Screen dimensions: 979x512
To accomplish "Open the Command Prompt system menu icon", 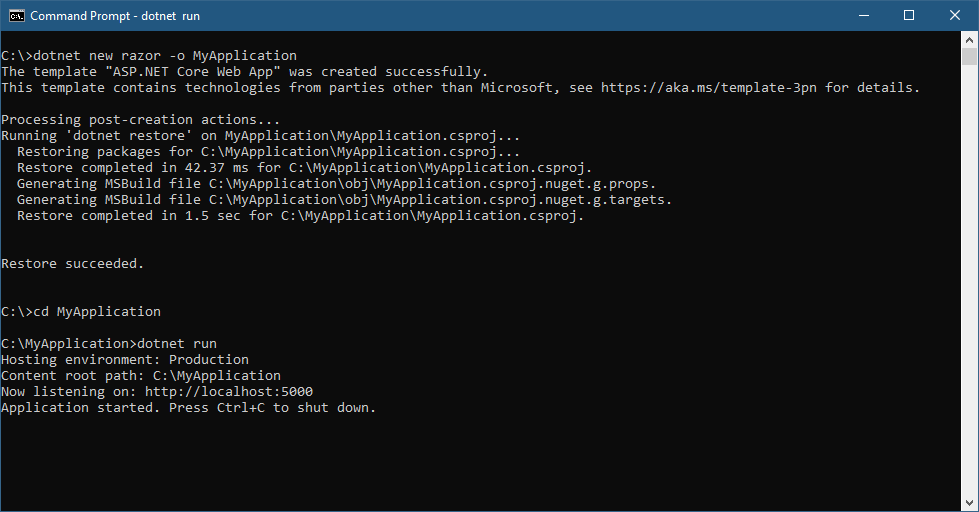I will pyautogui.click(x=15, y=16).
